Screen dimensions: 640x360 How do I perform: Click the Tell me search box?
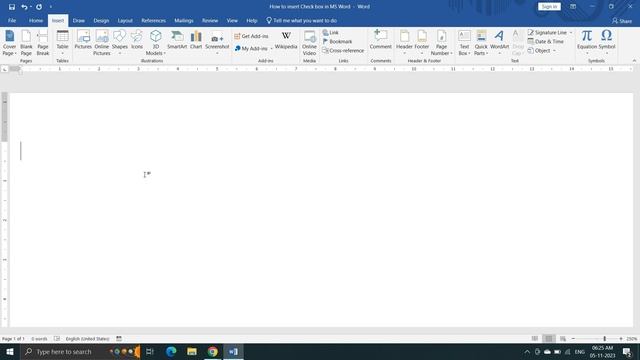pyautogui.click(x=302, y=20)
